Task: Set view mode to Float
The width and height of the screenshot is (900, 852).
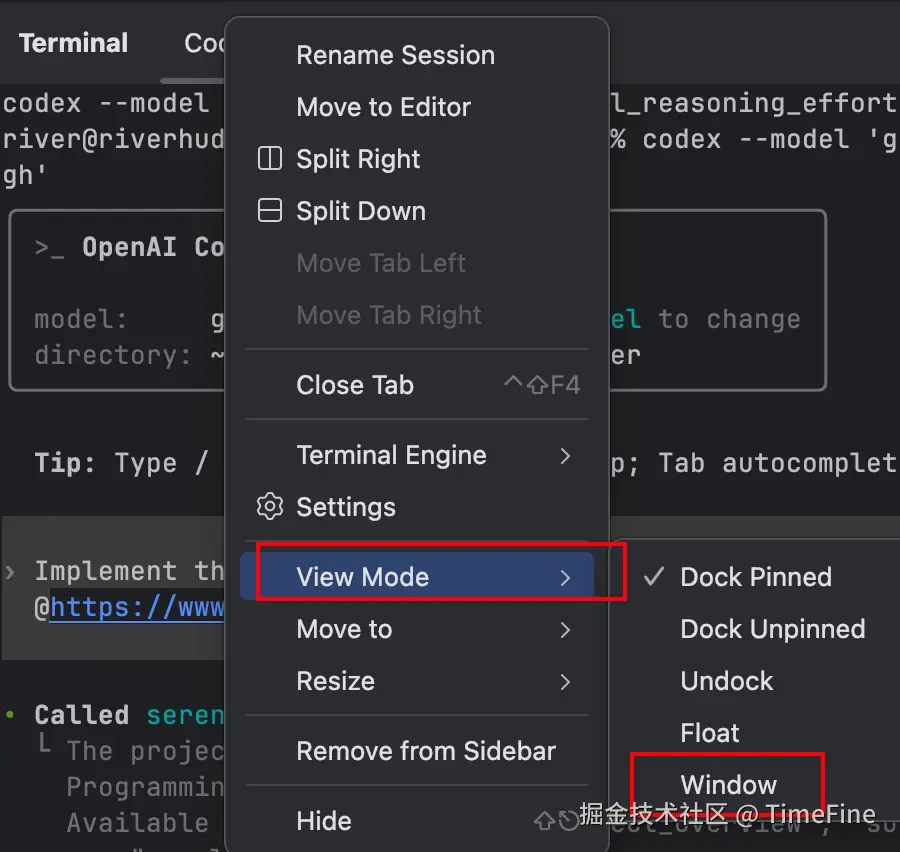Action: pyautogui.click(x=710, y=733)
